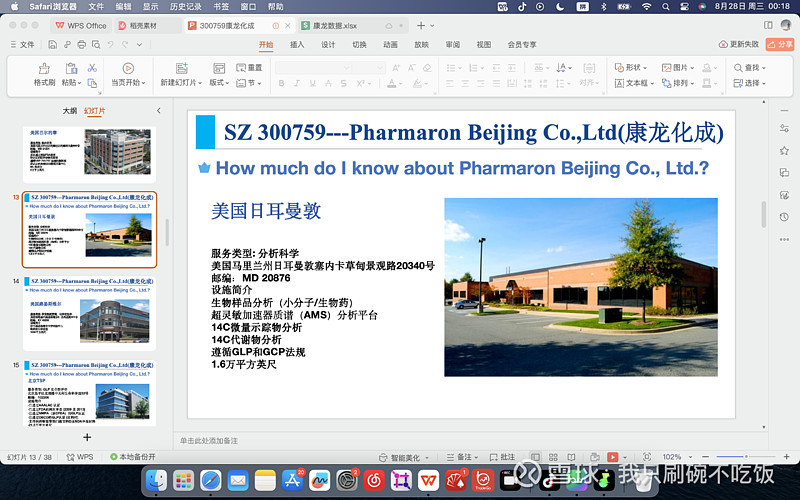Click the Print icon in quick toolbar
This screenshot has height=500, width=800.
pos(82,45)
